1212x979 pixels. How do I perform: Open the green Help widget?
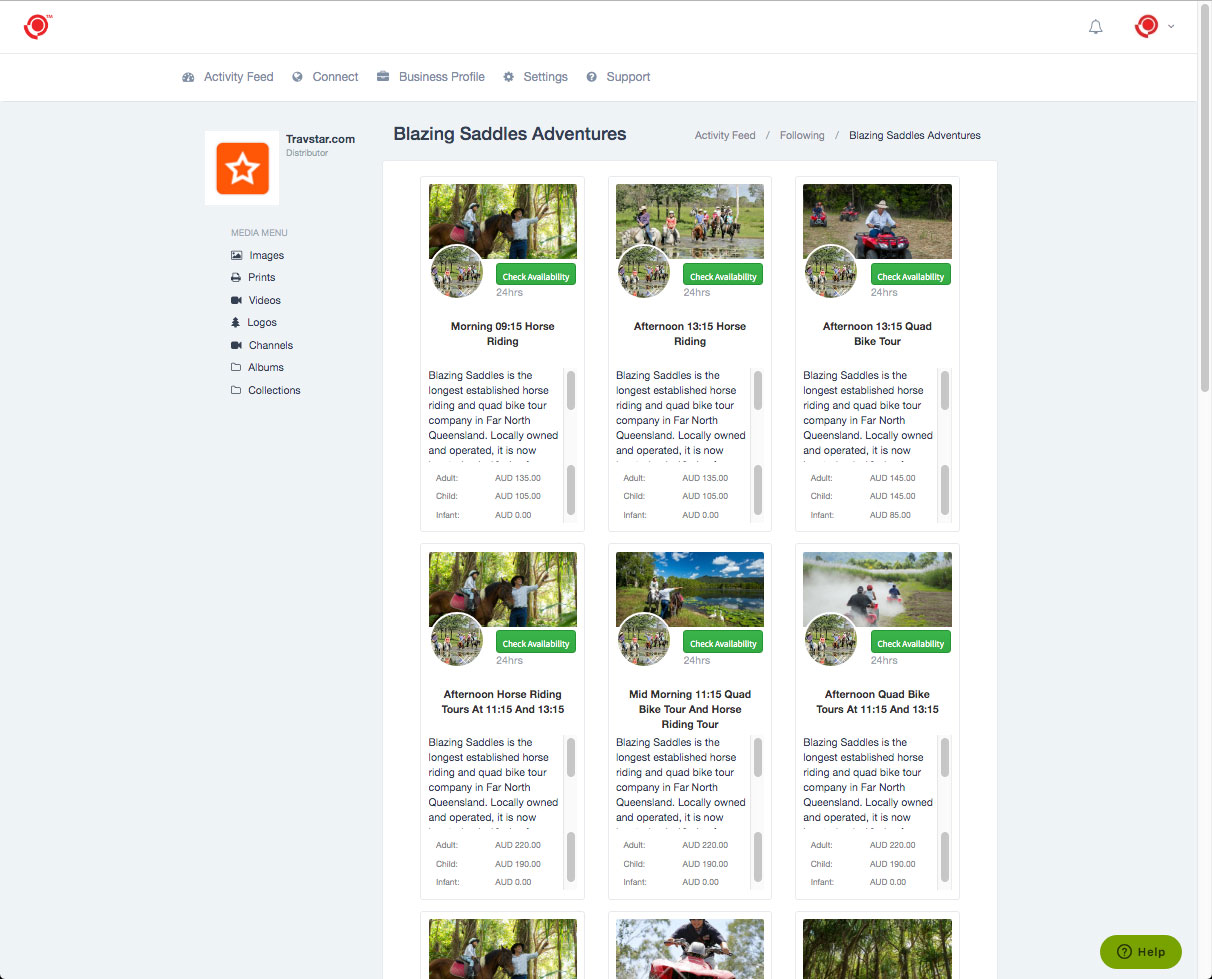(x=1141, y=951)
